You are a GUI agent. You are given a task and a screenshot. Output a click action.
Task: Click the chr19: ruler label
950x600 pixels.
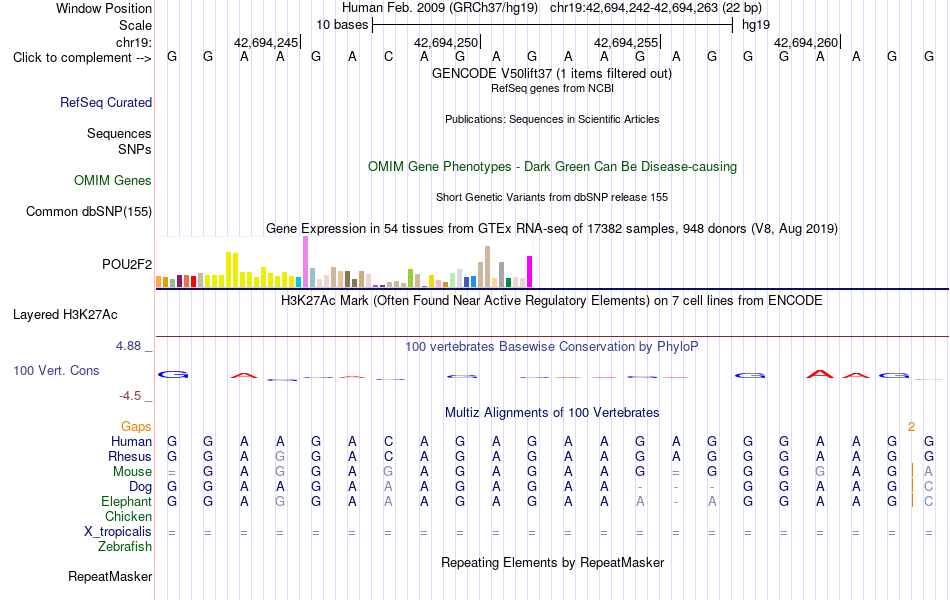[134, 42]
